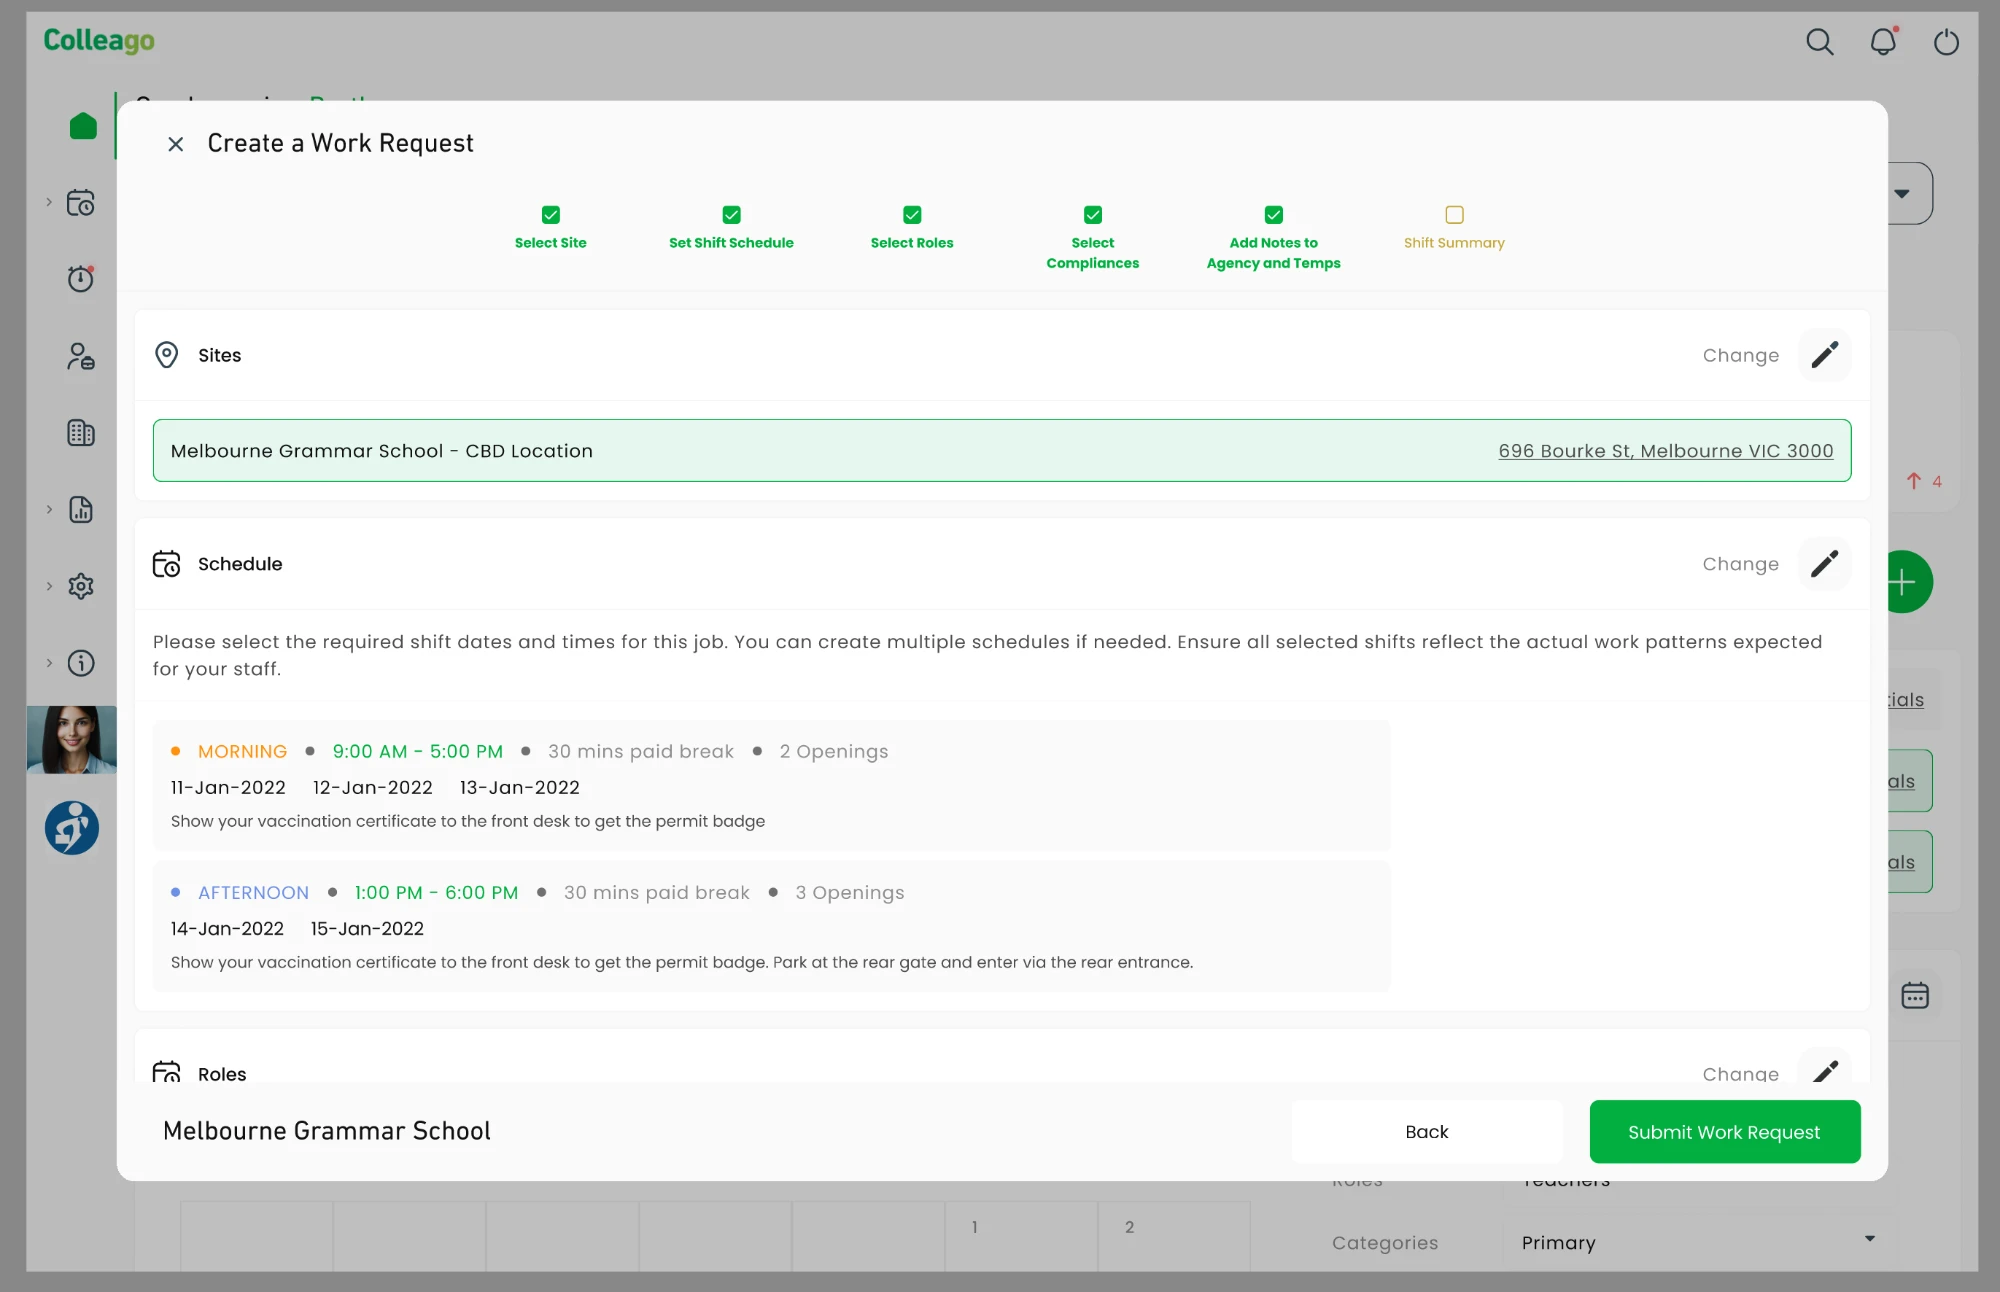Open the buildings sites sidebar icon
The width and height of the screenshot is (2000, 1292).
tap(81, 433)
